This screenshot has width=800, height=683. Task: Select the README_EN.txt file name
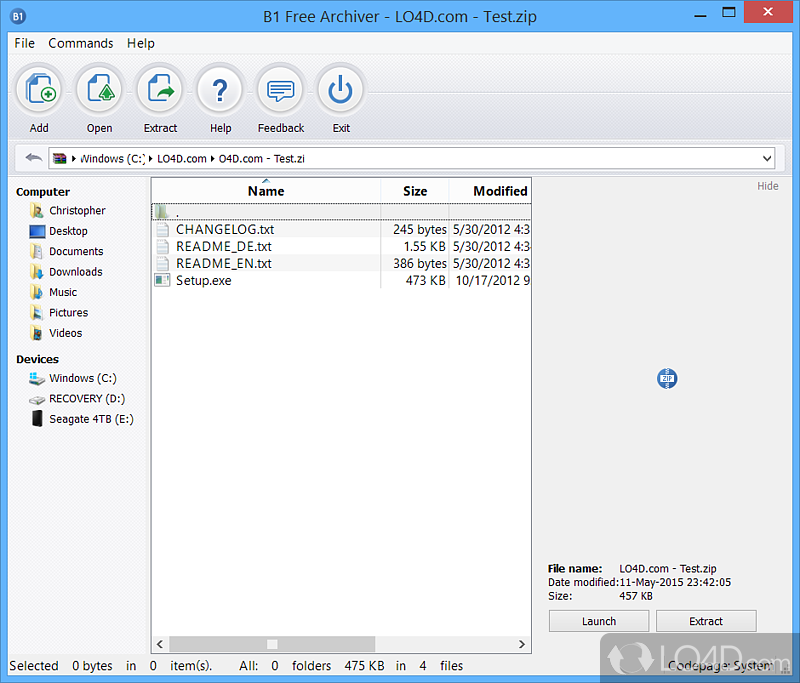click(223, 263)
